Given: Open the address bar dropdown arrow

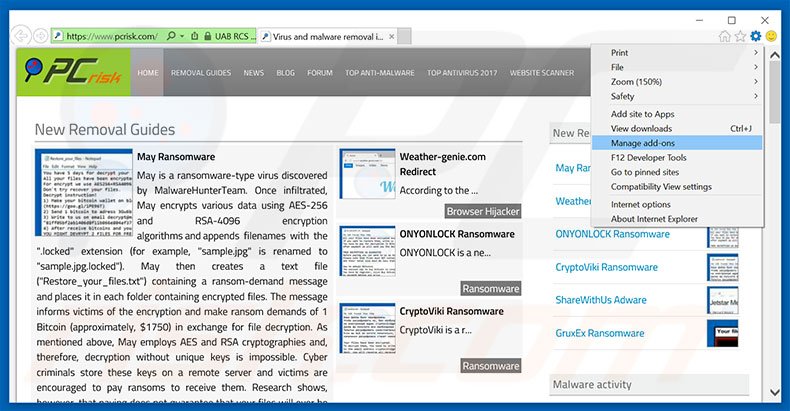Looking at the screenshot, I should tap(182, 36).
